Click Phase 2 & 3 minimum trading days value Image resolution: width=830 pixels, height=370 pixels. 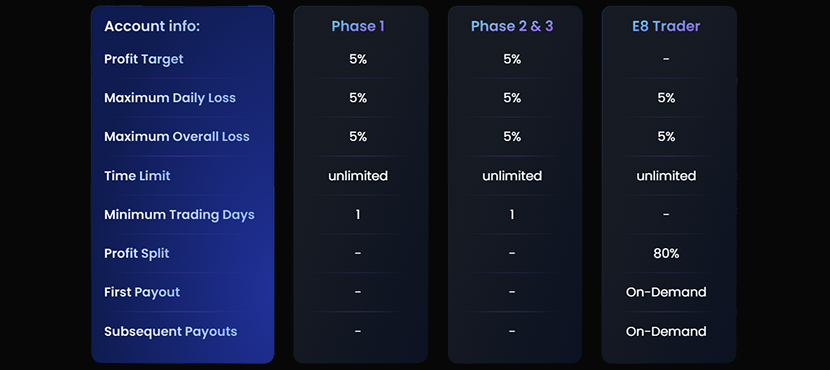coord(512,215)
